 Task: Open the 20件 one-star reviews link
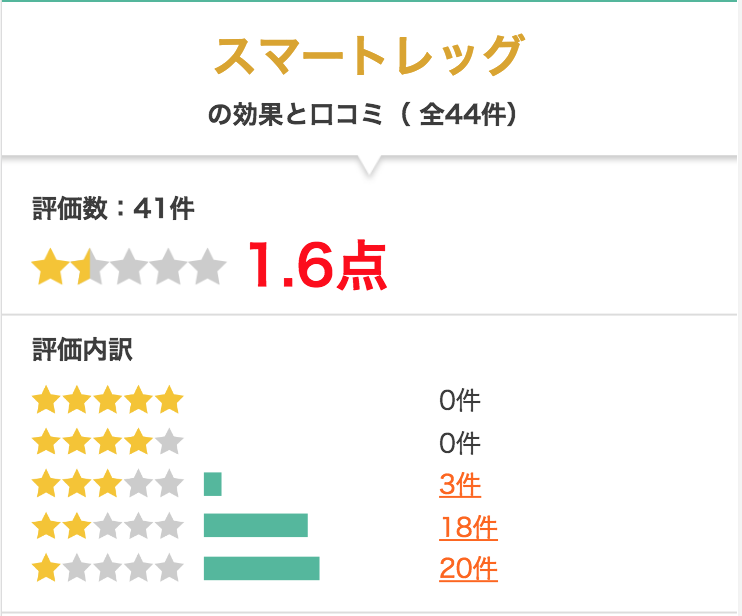468,568
